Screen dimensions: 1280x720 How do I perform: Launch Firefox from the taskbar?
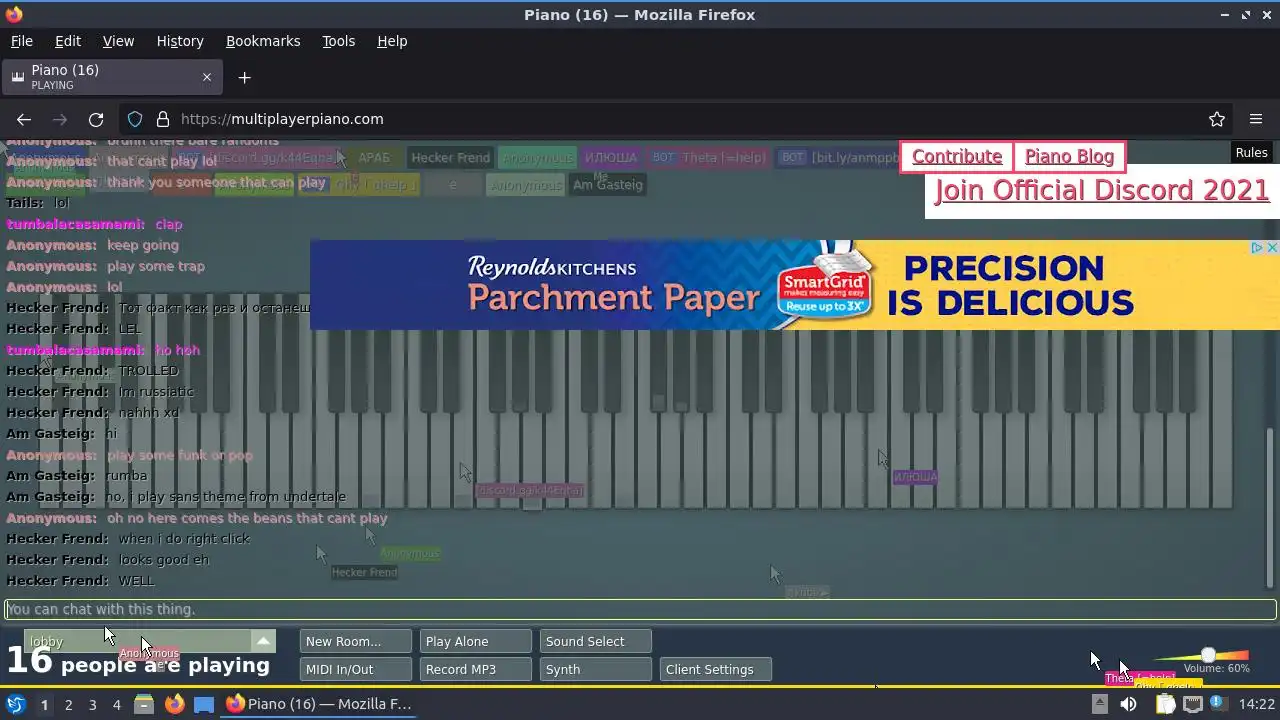[x=174, y=704]
